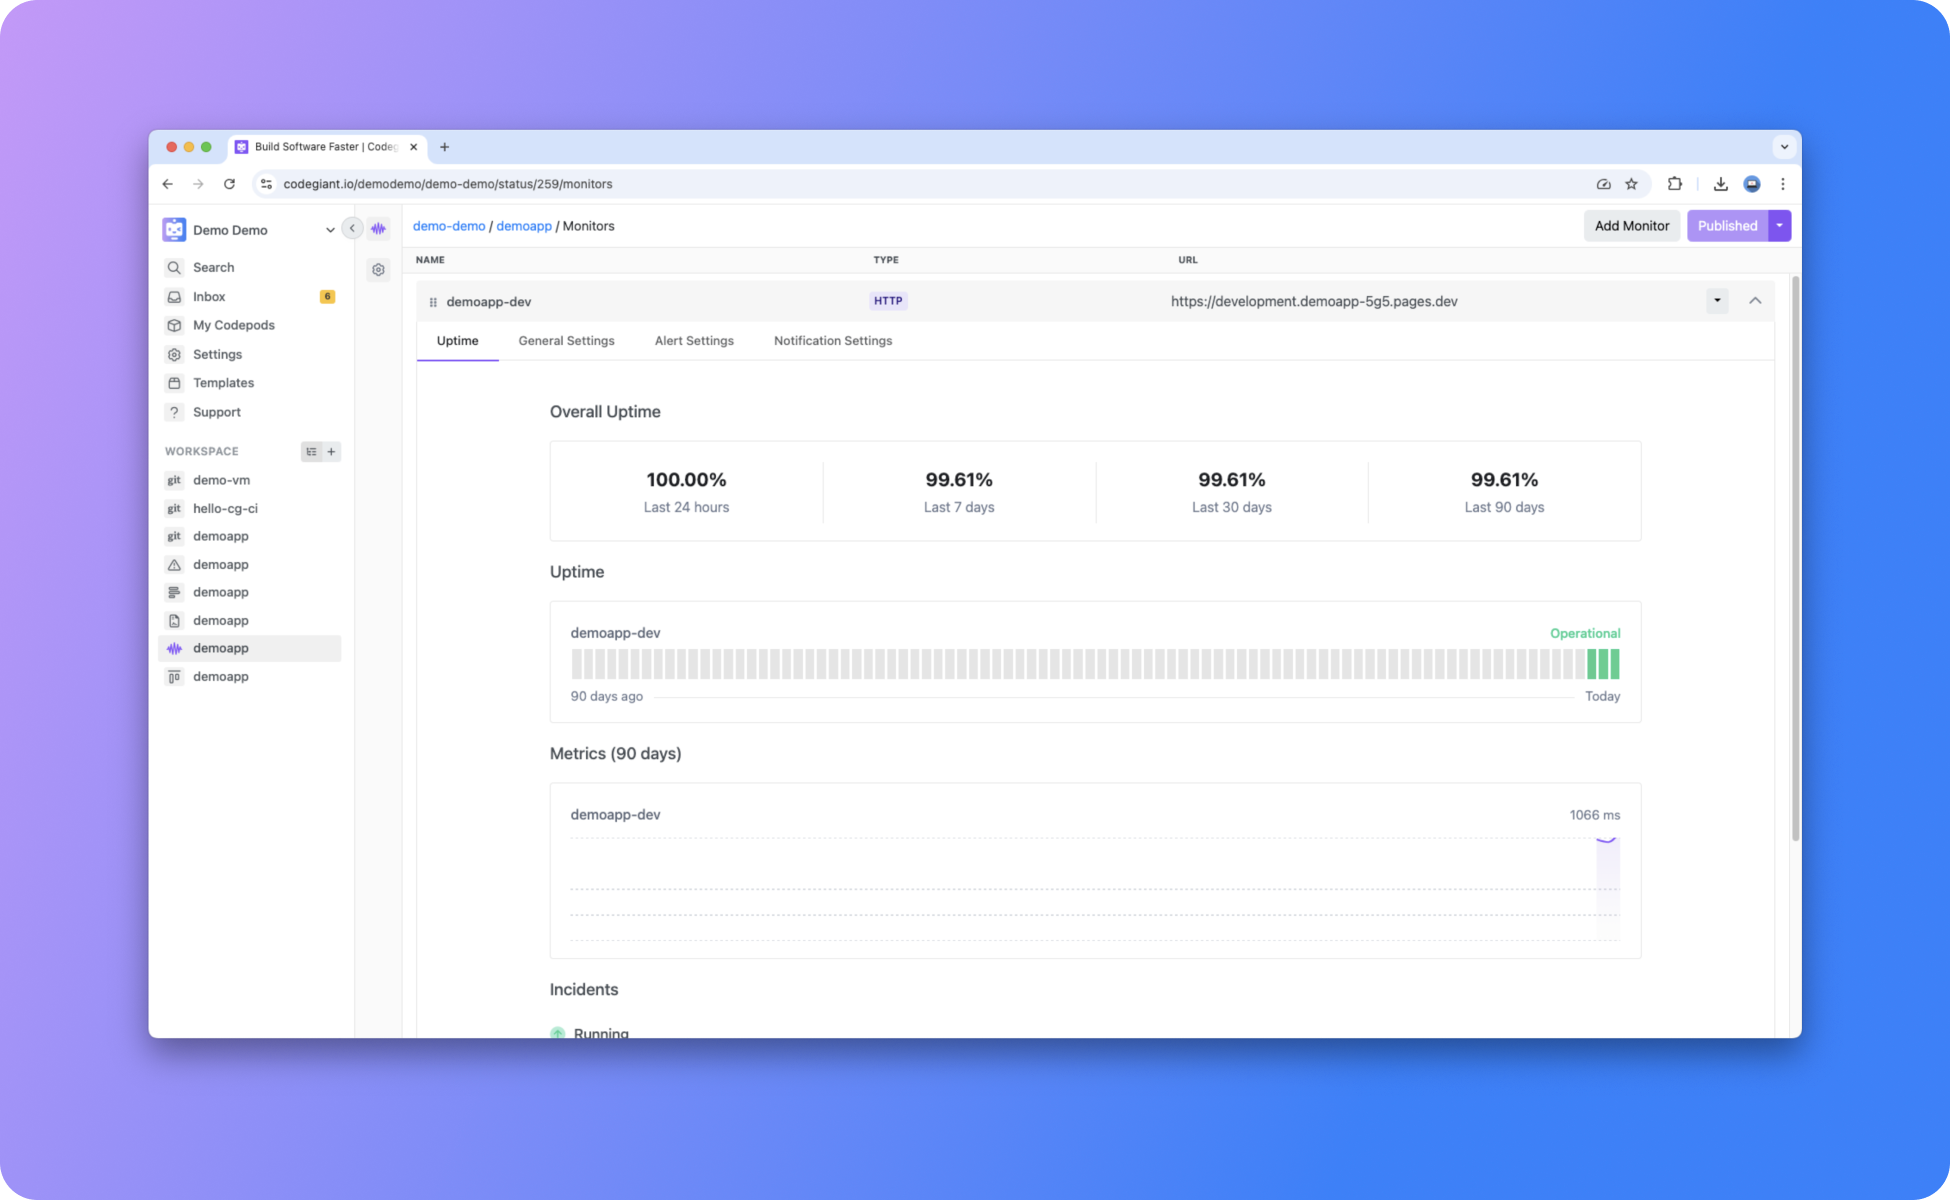
Task: Open the tab search dropdown arrow
Action: [x=1784, y=147]
